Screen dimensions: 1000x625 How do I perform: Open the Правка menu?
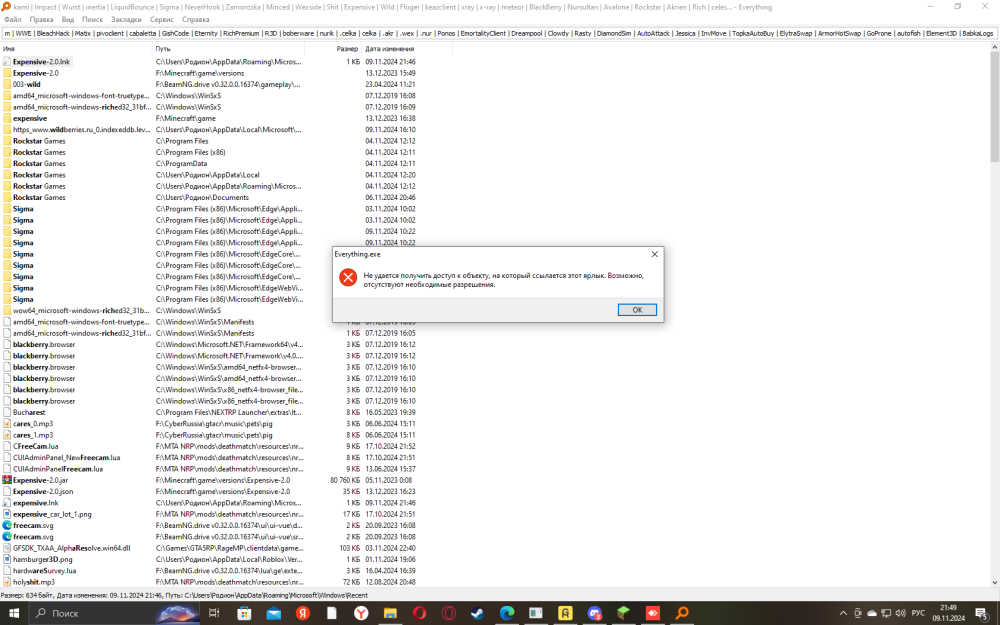coord(41,19)
